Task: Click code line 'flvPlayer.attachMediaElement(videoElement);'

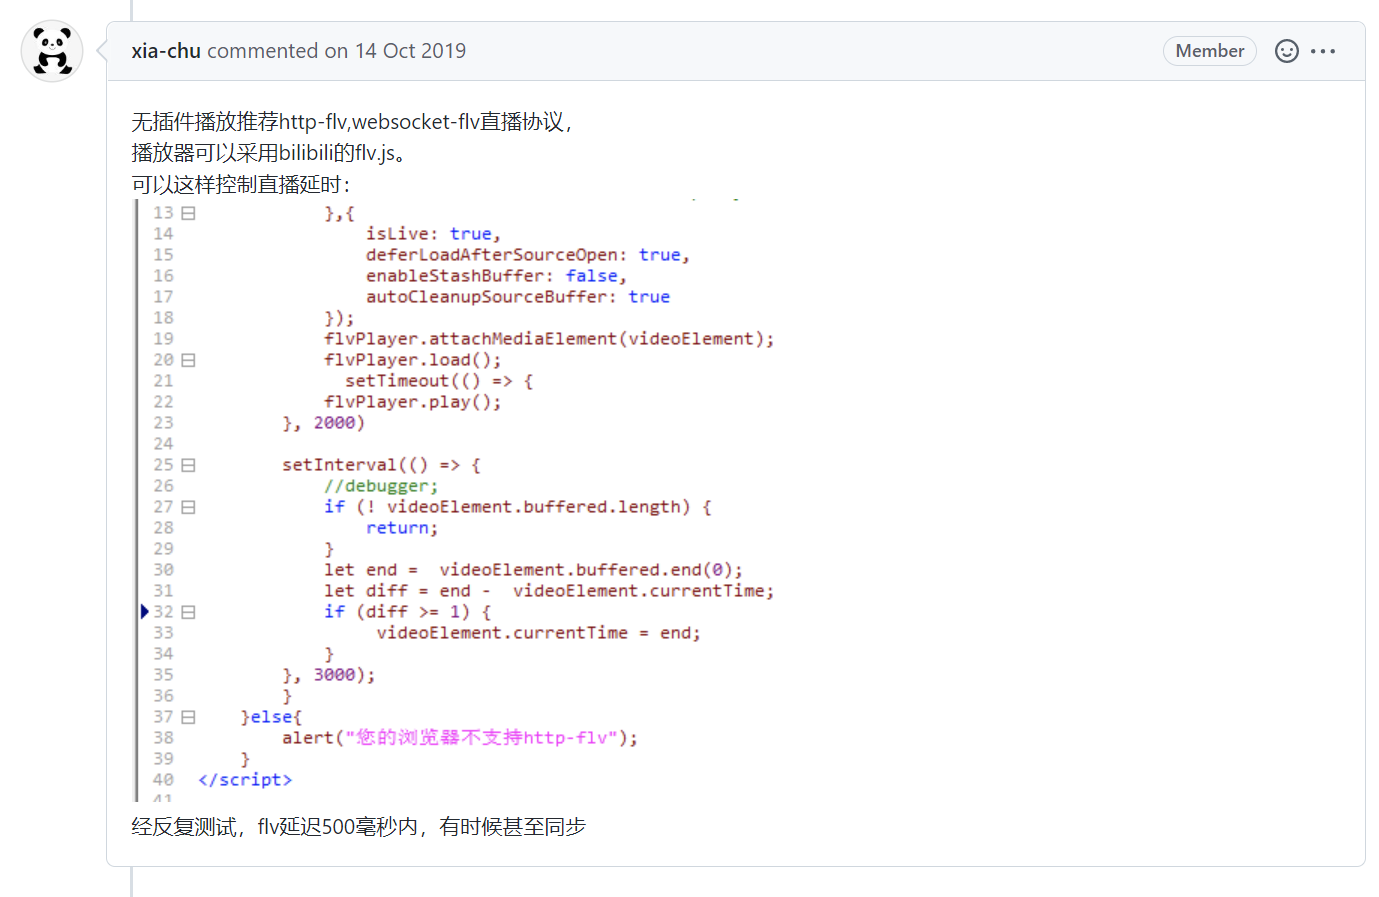Action: pyautogui.click(x=549, y=339)
